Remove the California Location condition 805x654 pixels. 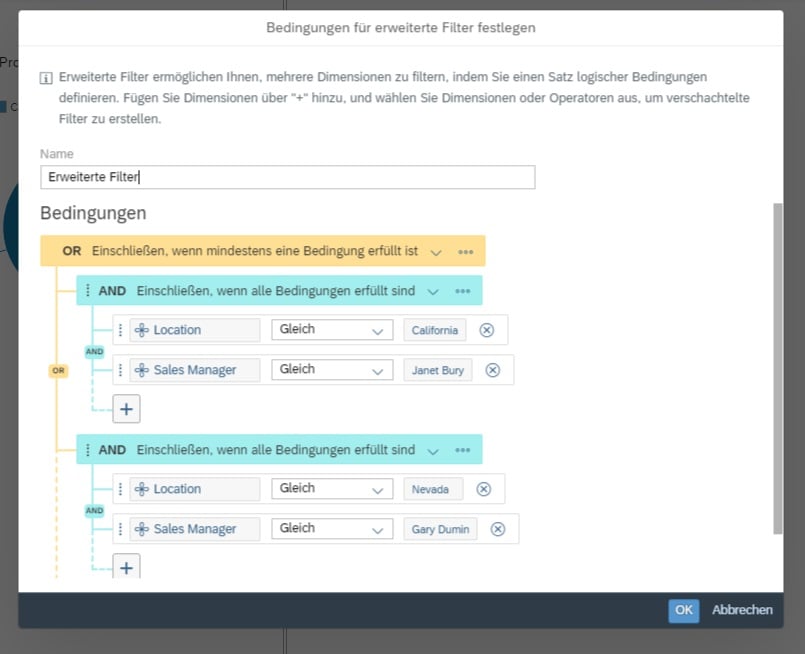487,330
